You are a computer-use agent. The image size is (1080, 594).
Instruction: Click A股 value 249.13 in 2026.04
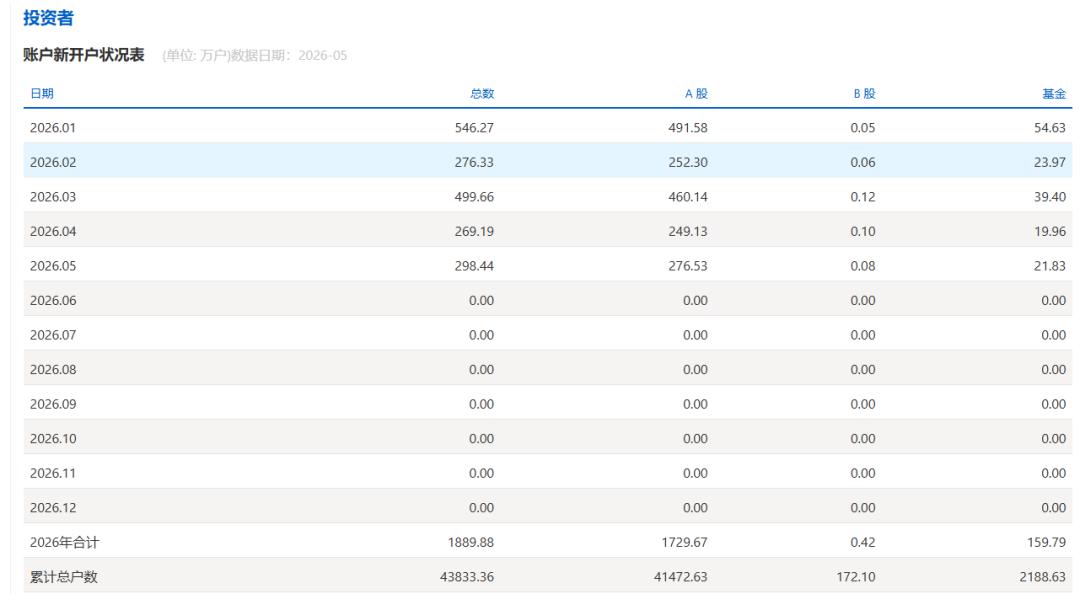[x=687, y=232]
